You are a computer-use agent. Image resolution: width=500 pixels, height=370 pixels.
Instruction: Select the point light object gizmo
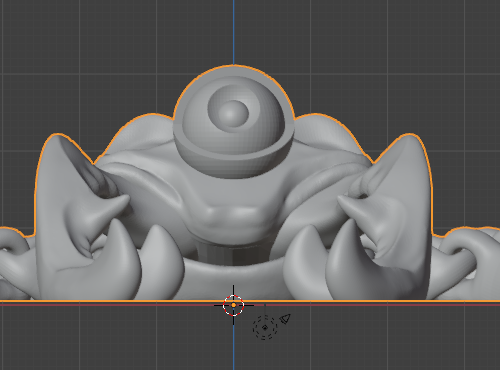pos(265,328)
